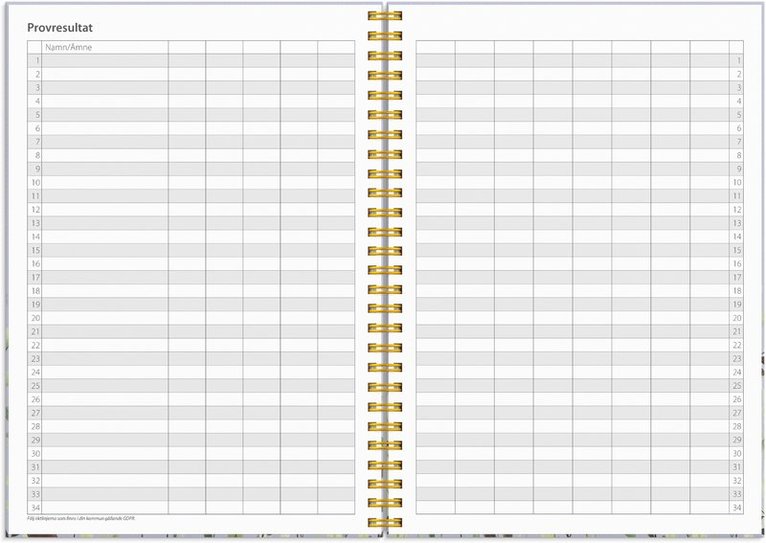Click the first column header cell on right page

click(435, 47)
